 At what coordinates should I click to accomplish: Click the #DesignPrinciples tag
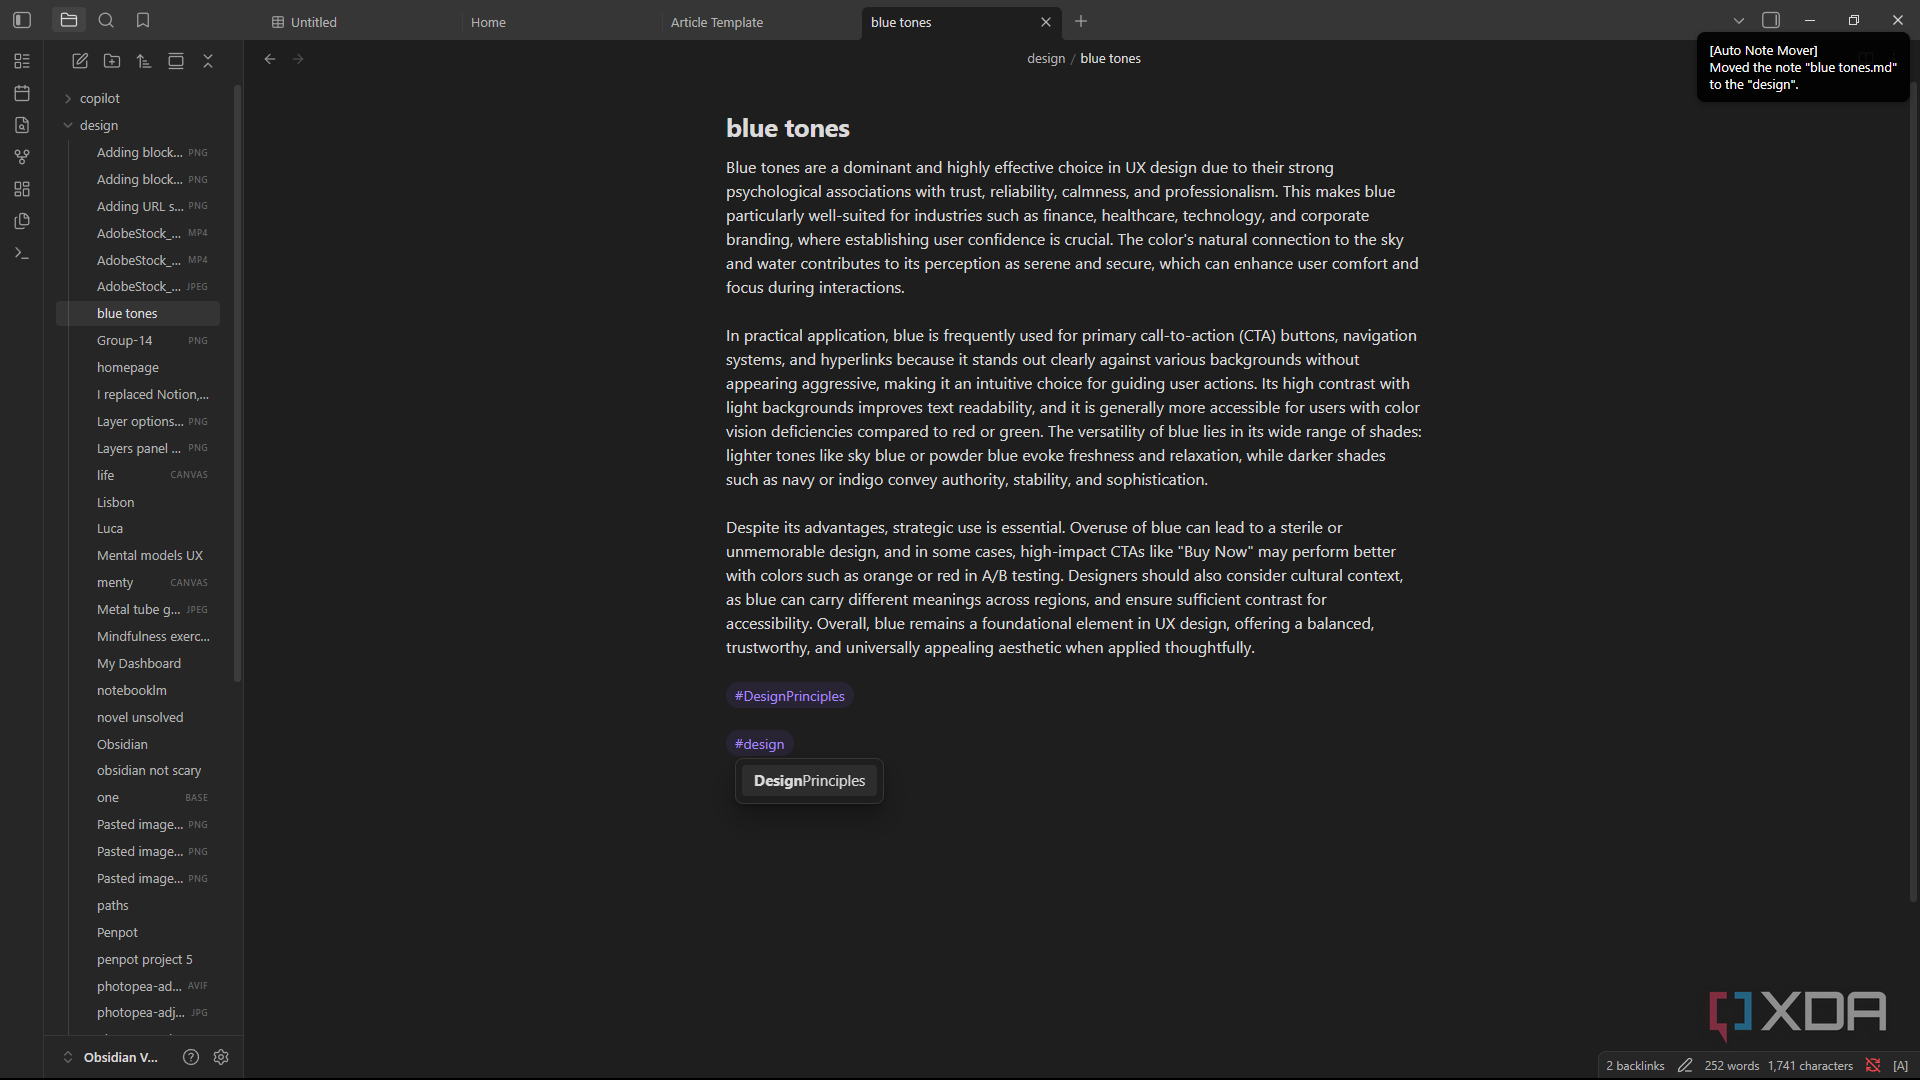pyautogui.click(x=789, y=696)
